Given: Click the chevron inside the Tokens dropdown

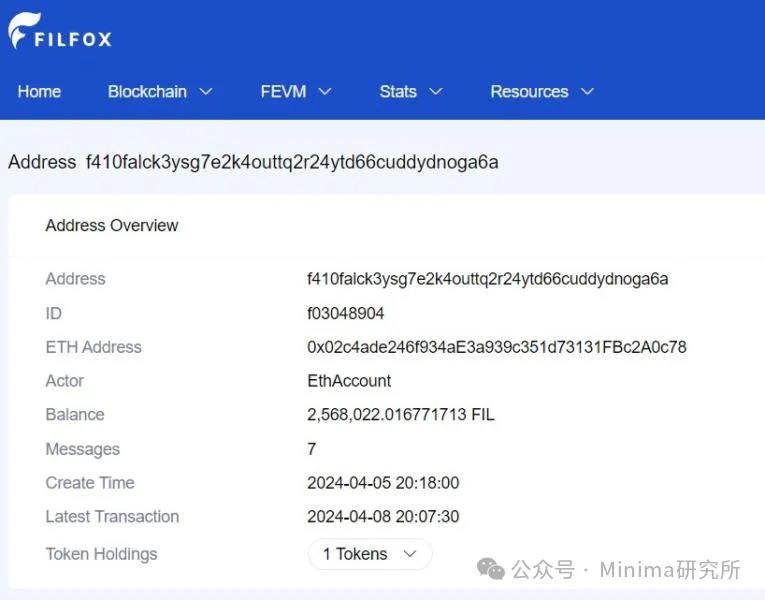Looking at the screenshot, I should (x=409, y=554).
